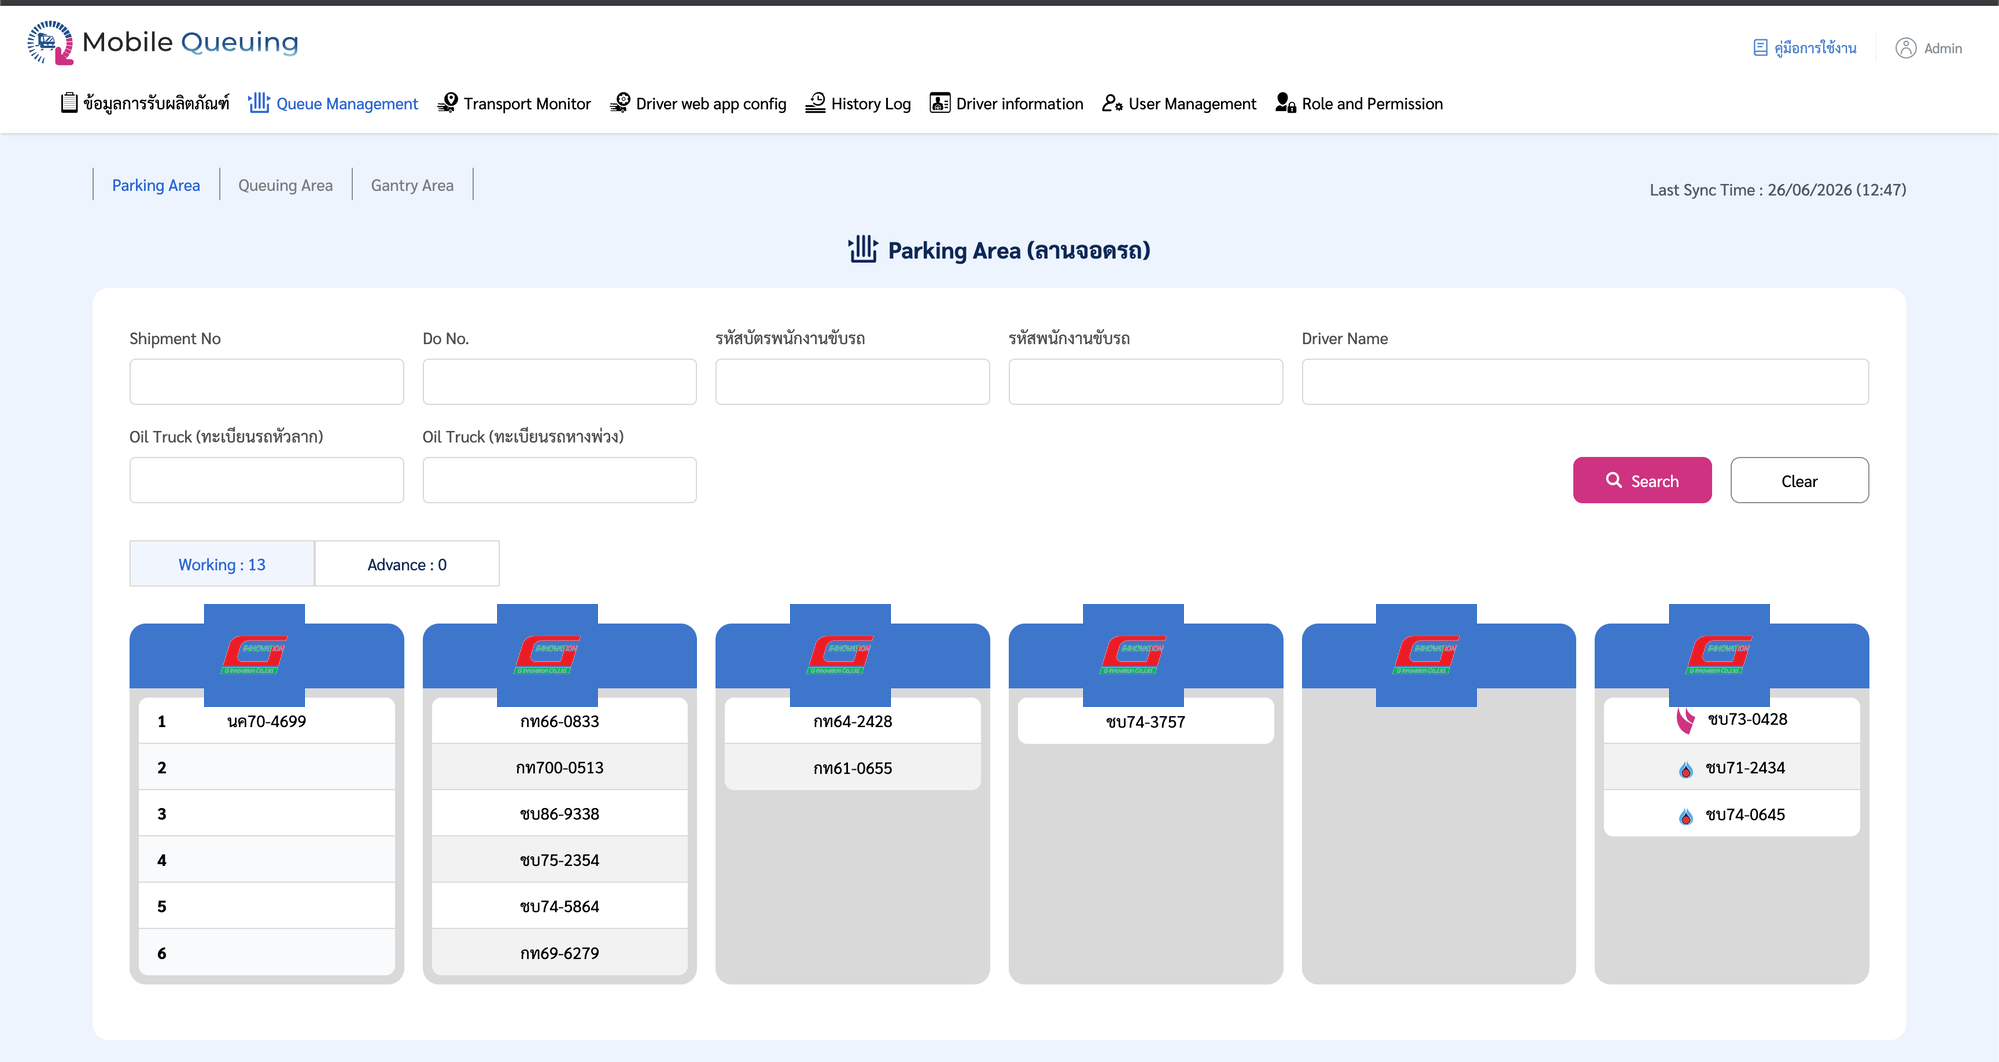This screenshot has height=1062, width=1999.
Task: Select truck กท66-0833
Action: click(559, 721)
